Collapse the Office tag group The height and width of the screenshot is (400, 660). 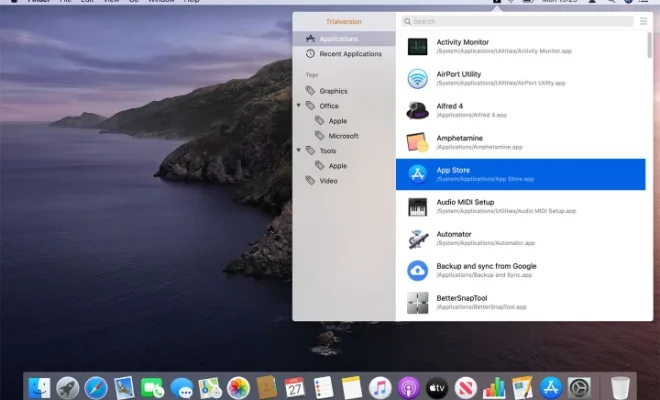point(298,105)
